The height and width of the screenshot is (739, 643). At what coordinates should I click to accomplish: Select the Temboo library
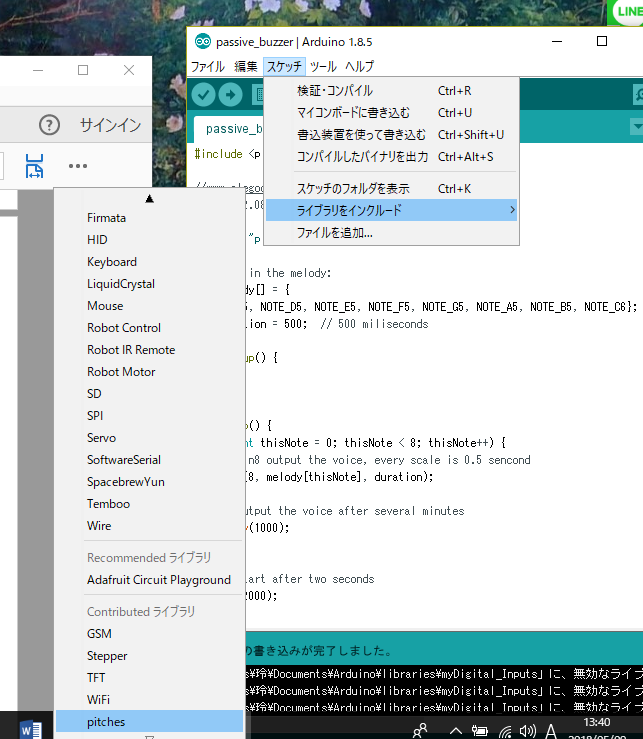click(x=149, y=504)
